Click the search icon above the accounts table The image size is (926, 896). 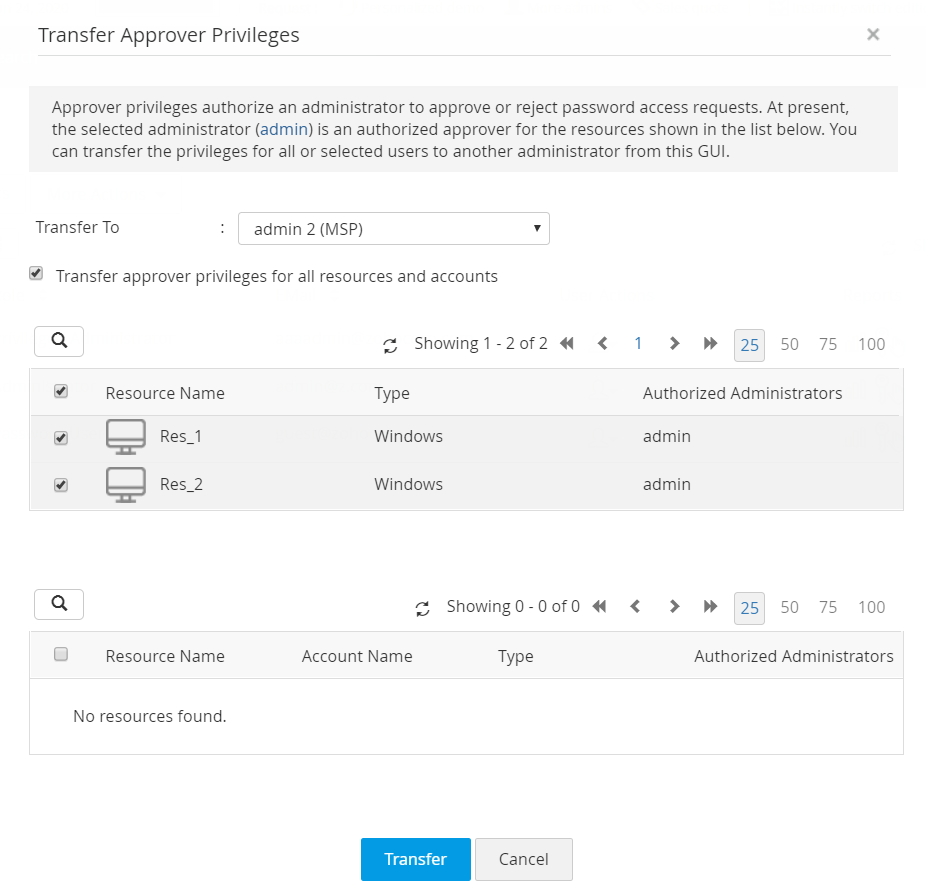click(x=59, y=604)
